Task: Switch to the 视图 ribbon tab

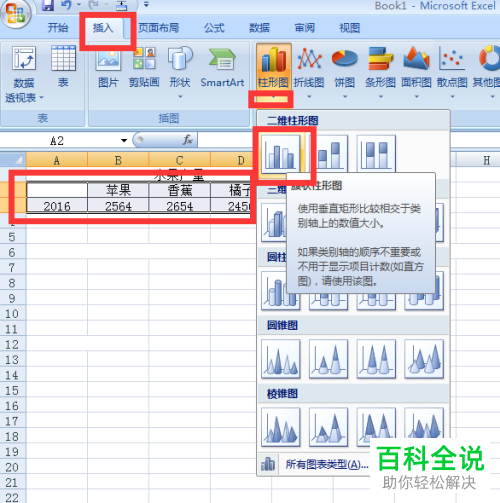Action: (x=349, y=28)
